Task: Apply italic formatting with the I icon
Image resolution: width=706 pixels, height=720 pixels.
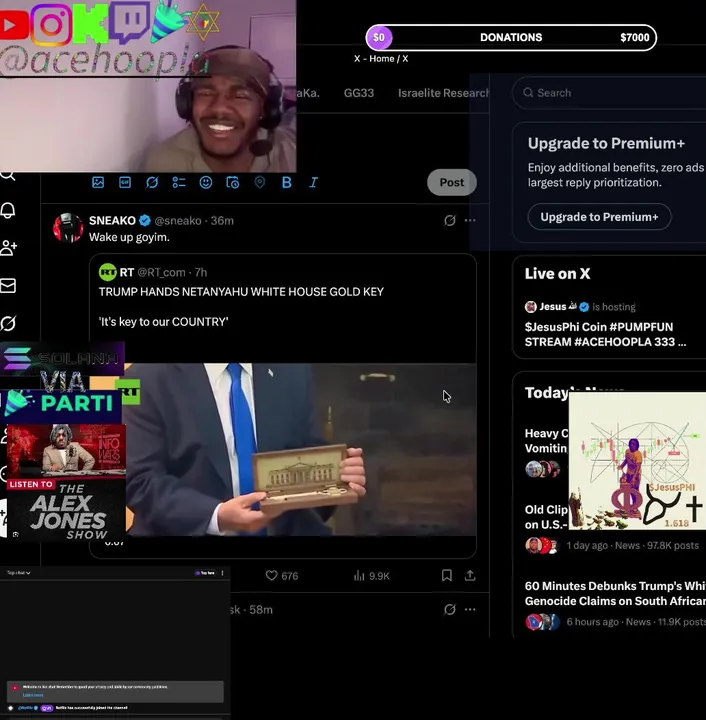Action: pos(314,182)
